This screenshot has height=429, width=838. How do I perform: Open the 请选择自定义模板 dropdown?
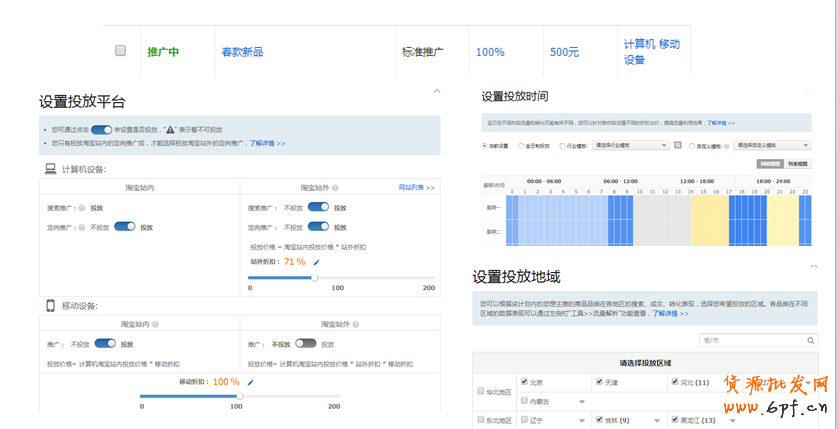pos(773,146)
